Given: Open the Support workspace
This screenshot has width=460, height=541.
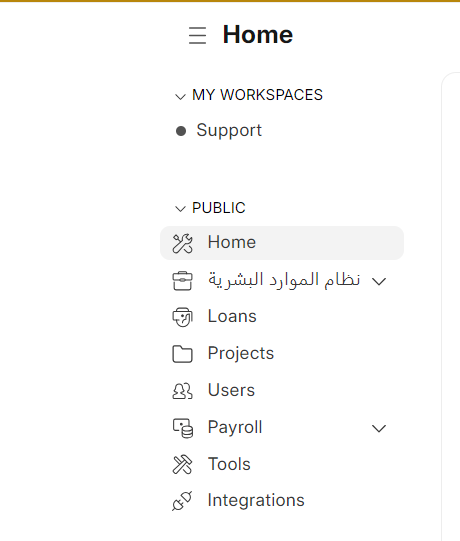Looking at the screenshot, I should [x=229, y=131].
